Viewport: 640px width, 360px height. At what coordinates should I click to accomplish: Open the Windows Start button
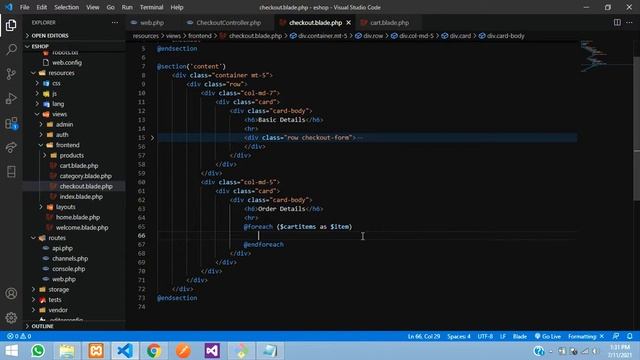11,351
